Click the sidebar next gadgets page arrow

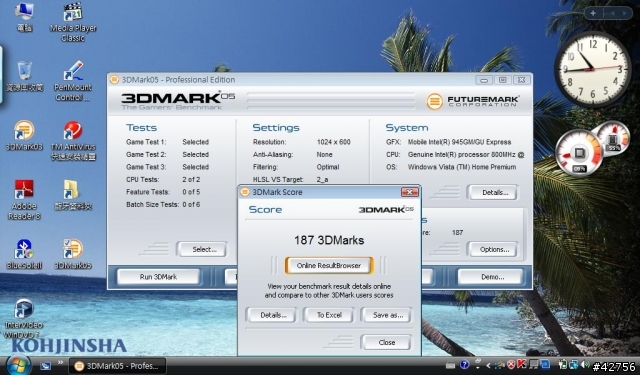[x=625, y=13]
